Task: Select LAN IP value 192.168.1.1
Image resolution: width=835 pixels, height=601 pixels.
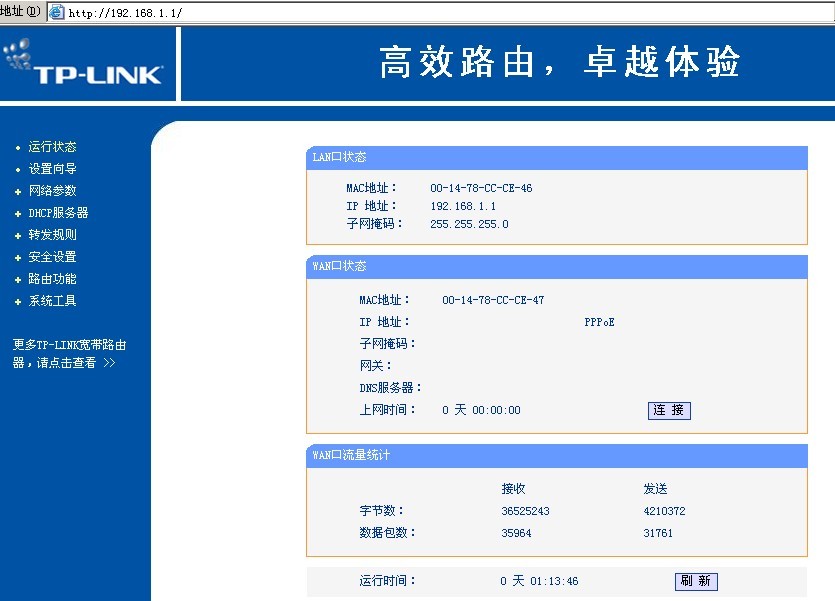Action: coord(463,206)
